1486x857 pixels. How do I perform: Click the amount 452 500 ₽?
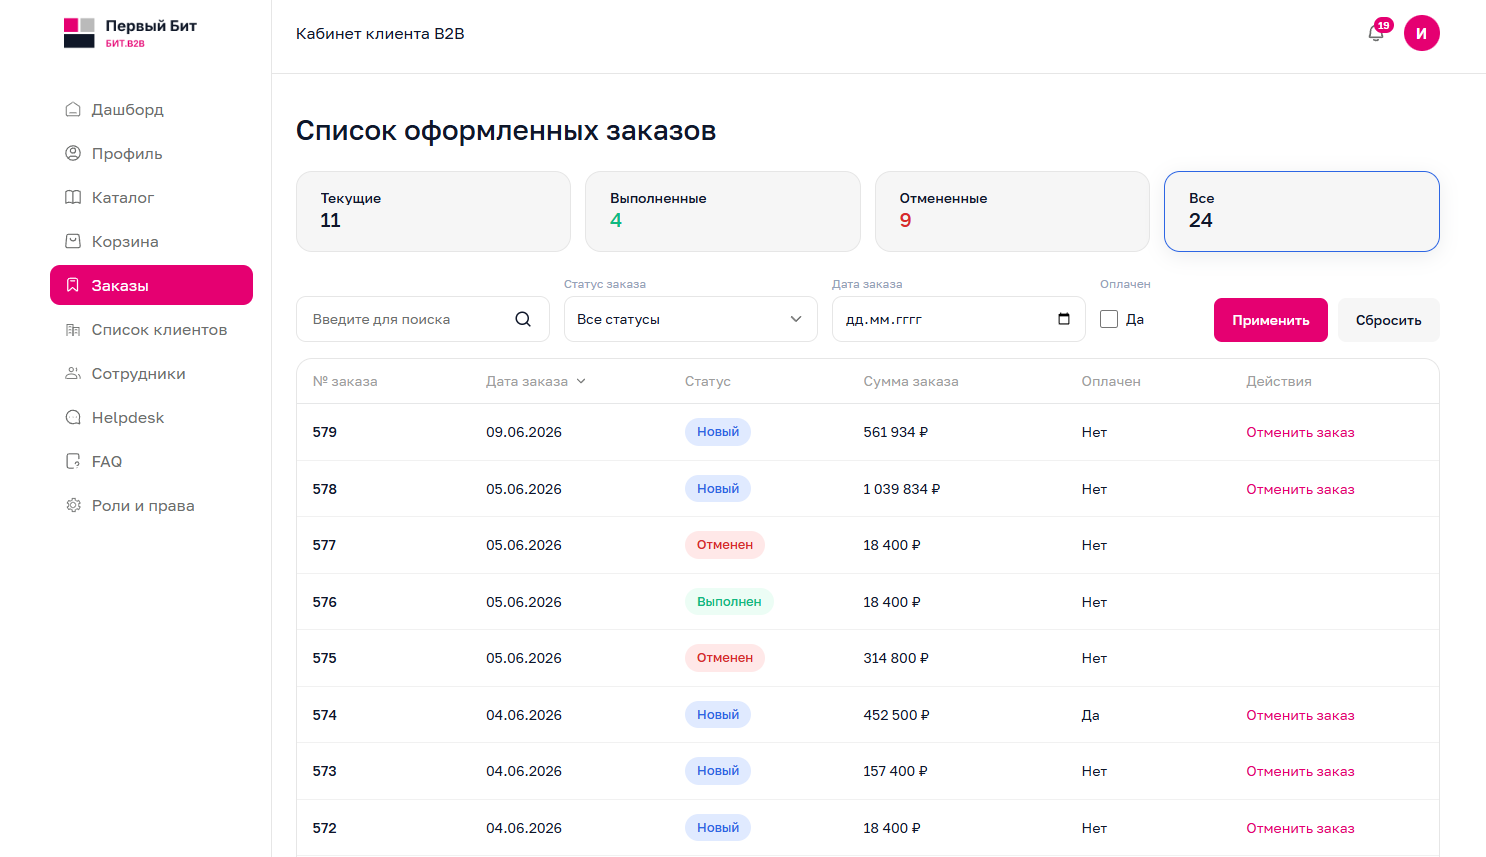(x=897, y=715)
